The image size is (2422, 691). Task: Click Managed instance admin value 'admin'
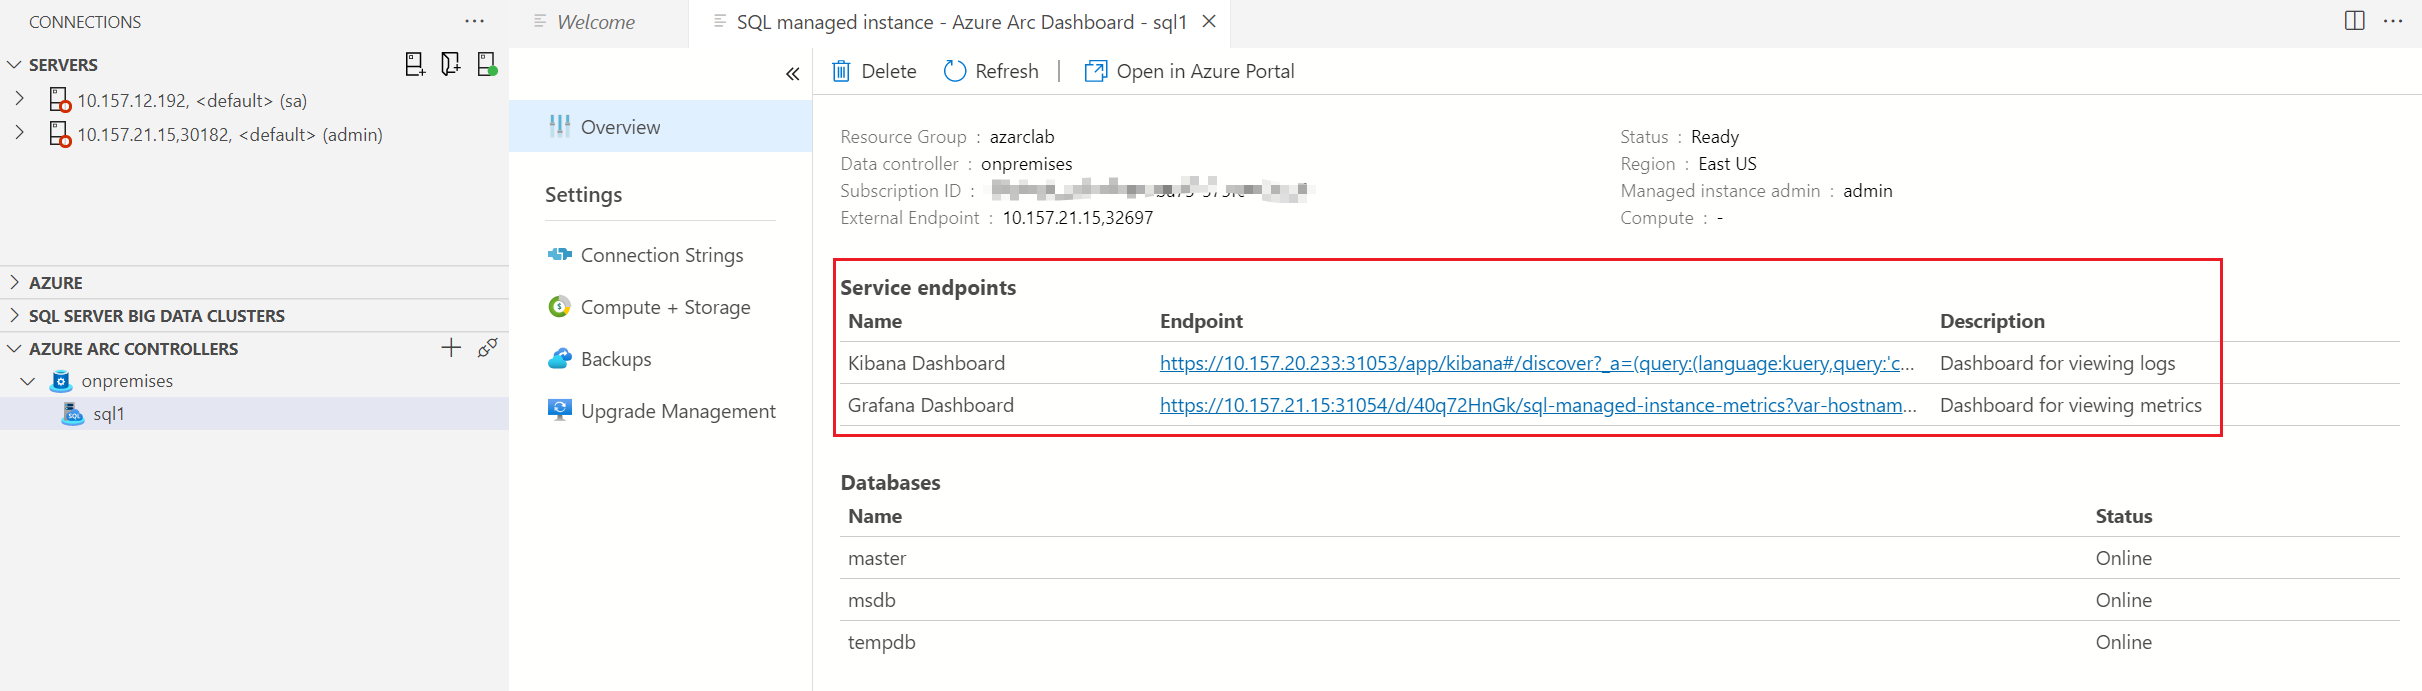1868,190
